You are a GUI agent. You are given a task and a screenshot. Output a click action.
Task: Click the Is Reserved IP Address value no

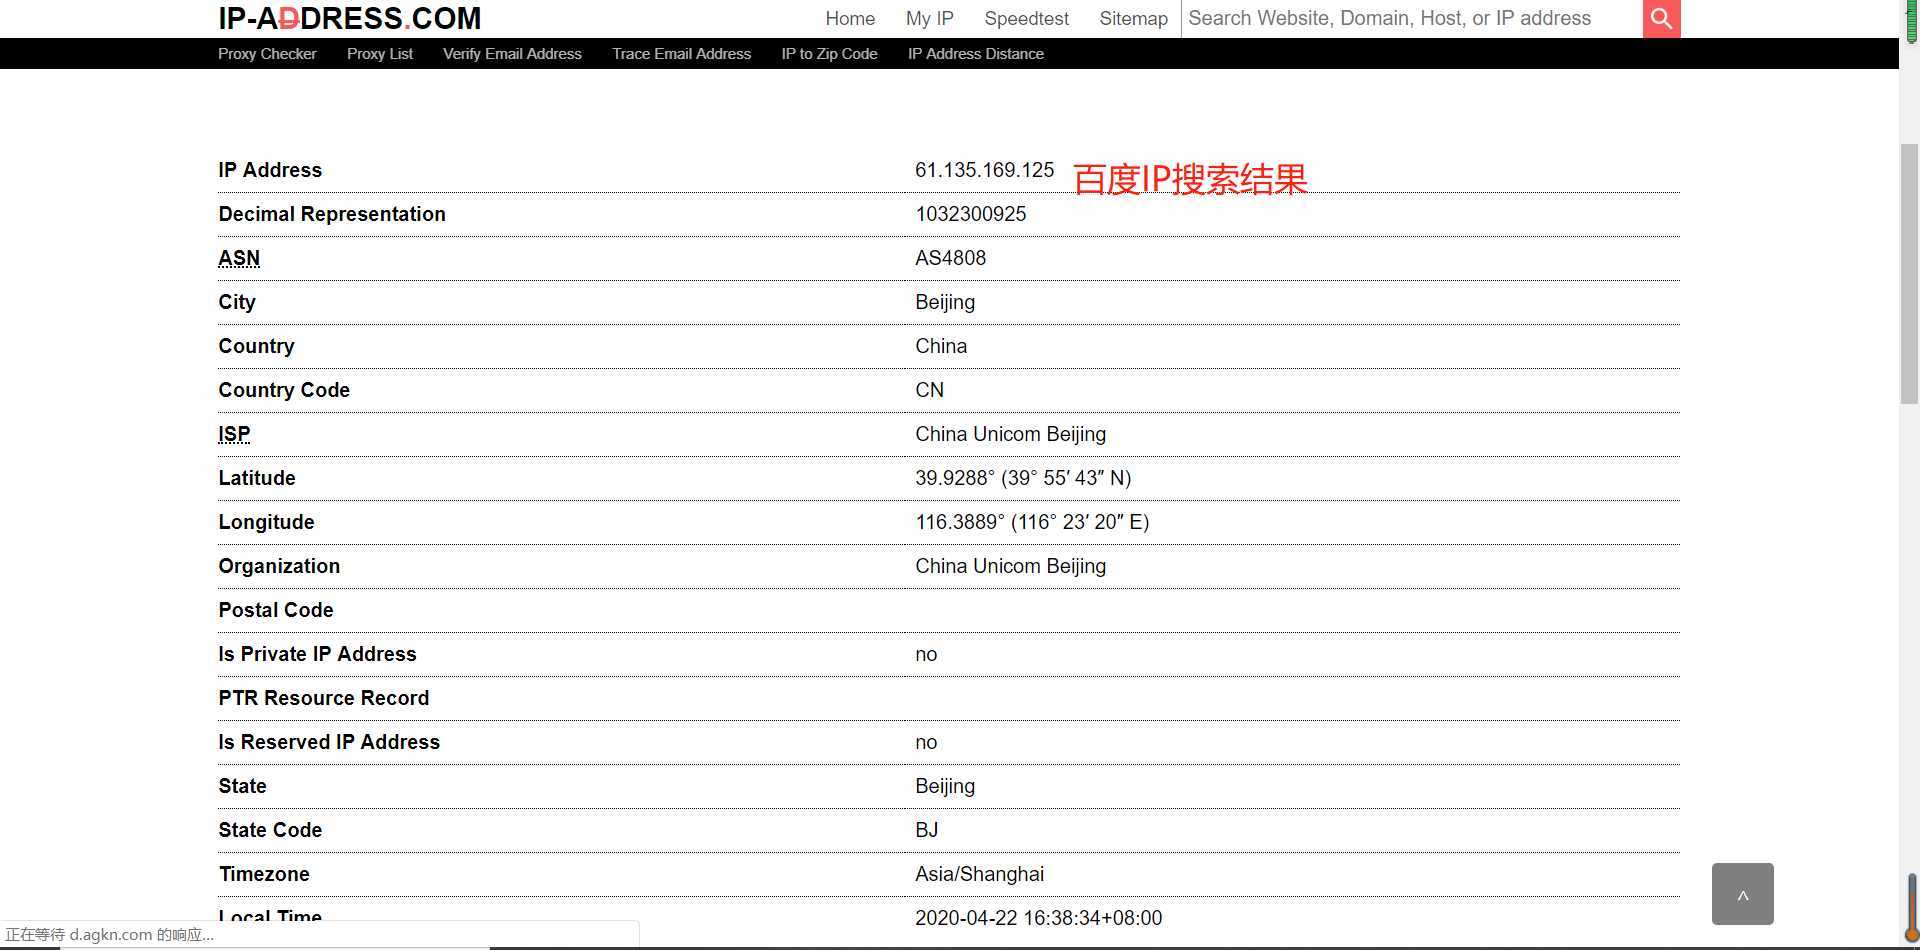(926, 742)
